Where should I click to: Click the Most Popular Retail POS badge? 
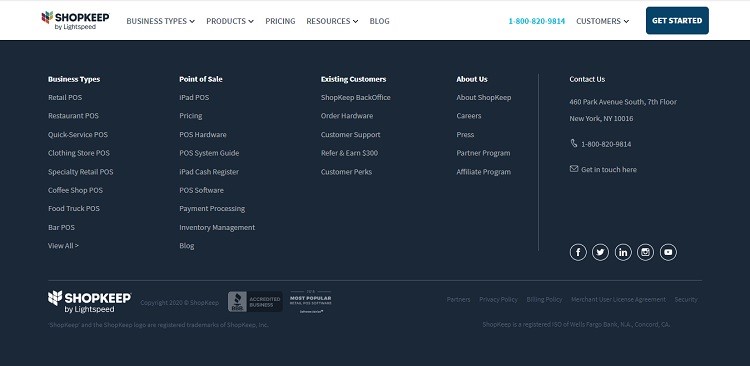pos(311,301)
